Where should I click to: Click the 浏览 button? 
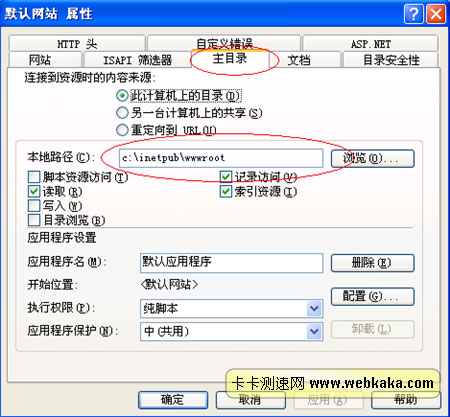click(372, 158)
